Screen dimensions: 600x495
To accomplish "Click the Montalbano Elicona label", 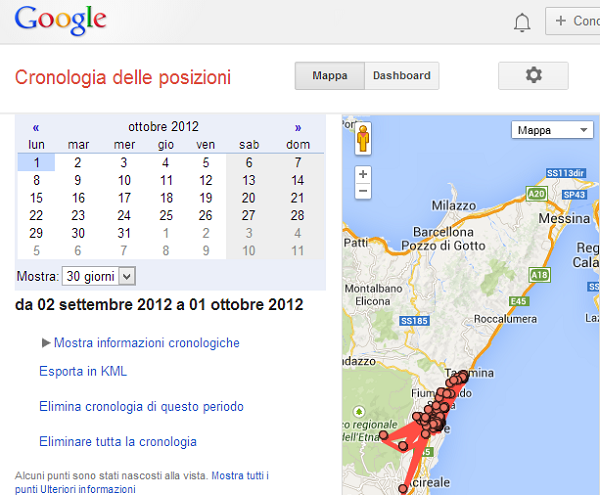I will [x=373, y=295].
